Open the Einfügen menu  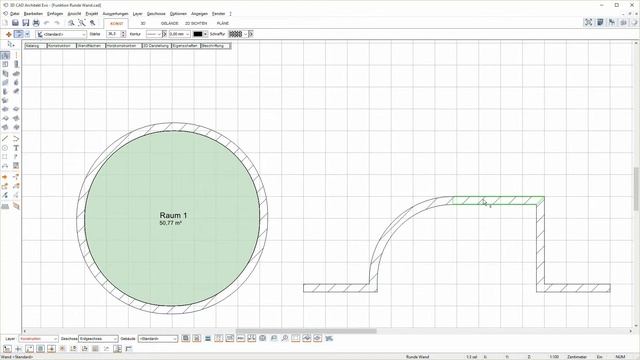coord(55,14)
